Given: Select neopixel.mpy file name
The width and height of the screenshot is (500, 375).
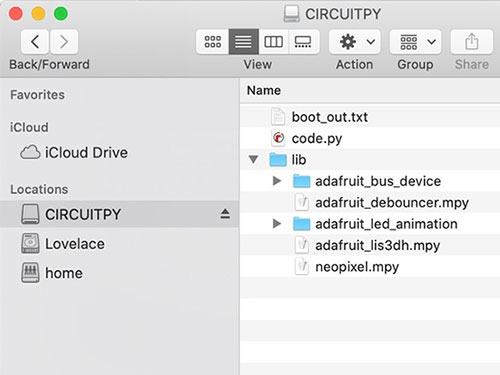Looking at the screenshot, I should point(357,267).
